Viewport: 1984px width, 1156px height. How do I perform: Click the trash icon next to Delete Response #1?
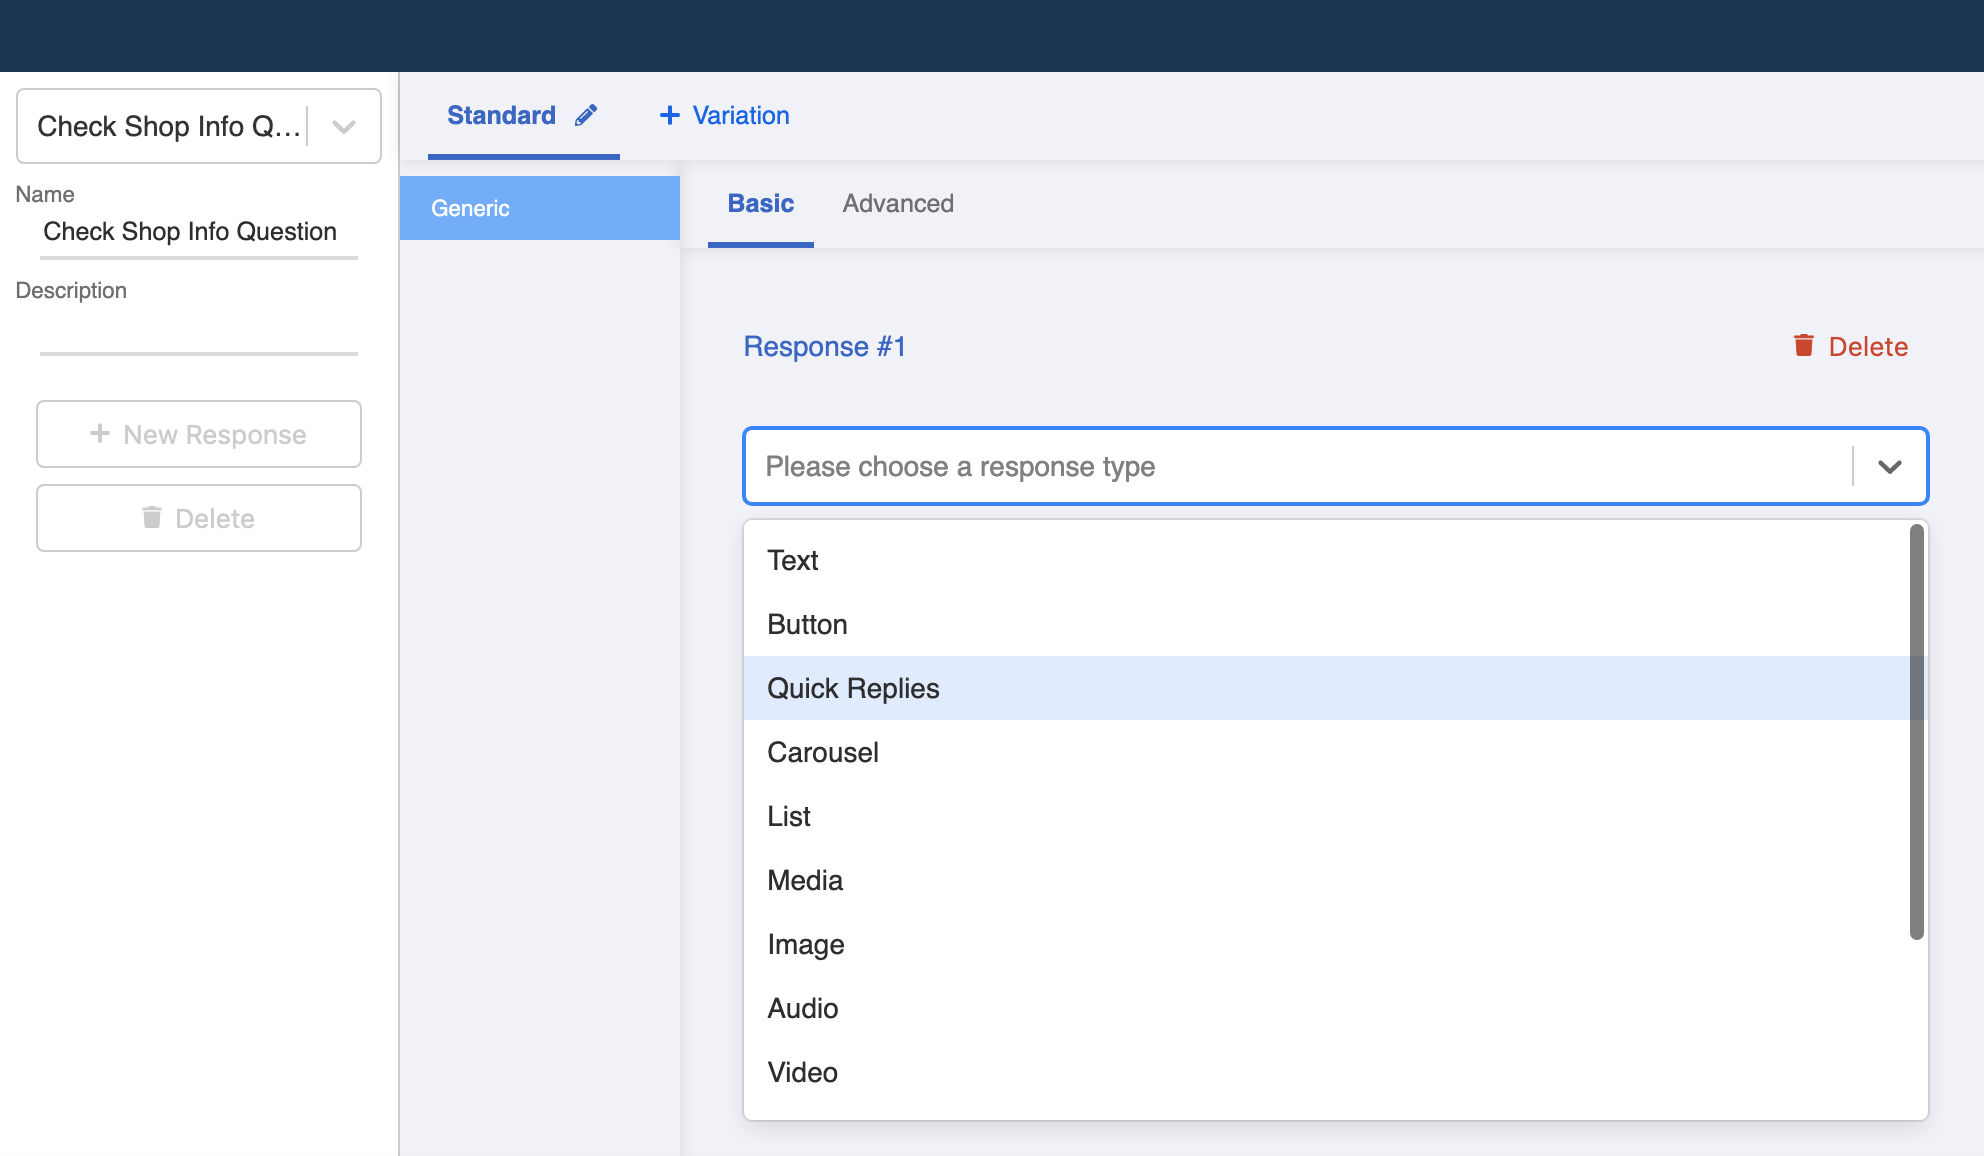click(x=1804, y=345)
